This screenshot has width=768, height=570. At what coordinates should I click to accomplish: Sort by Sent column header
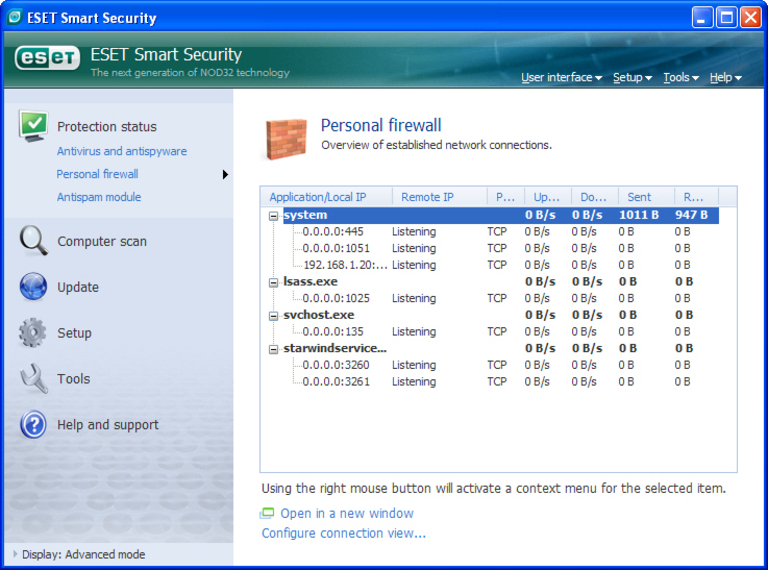point(646,197)
